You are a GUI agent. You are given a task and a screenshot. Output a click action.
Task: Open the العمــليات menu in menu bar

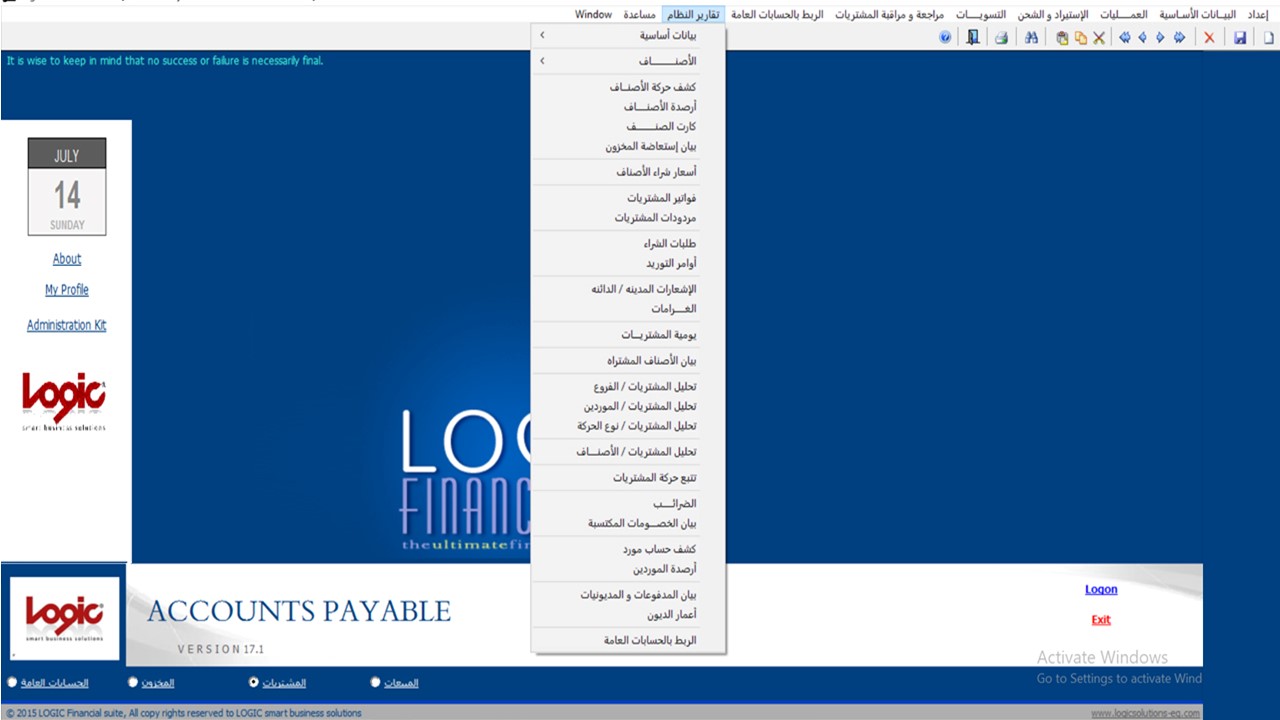click(1124, 15)
